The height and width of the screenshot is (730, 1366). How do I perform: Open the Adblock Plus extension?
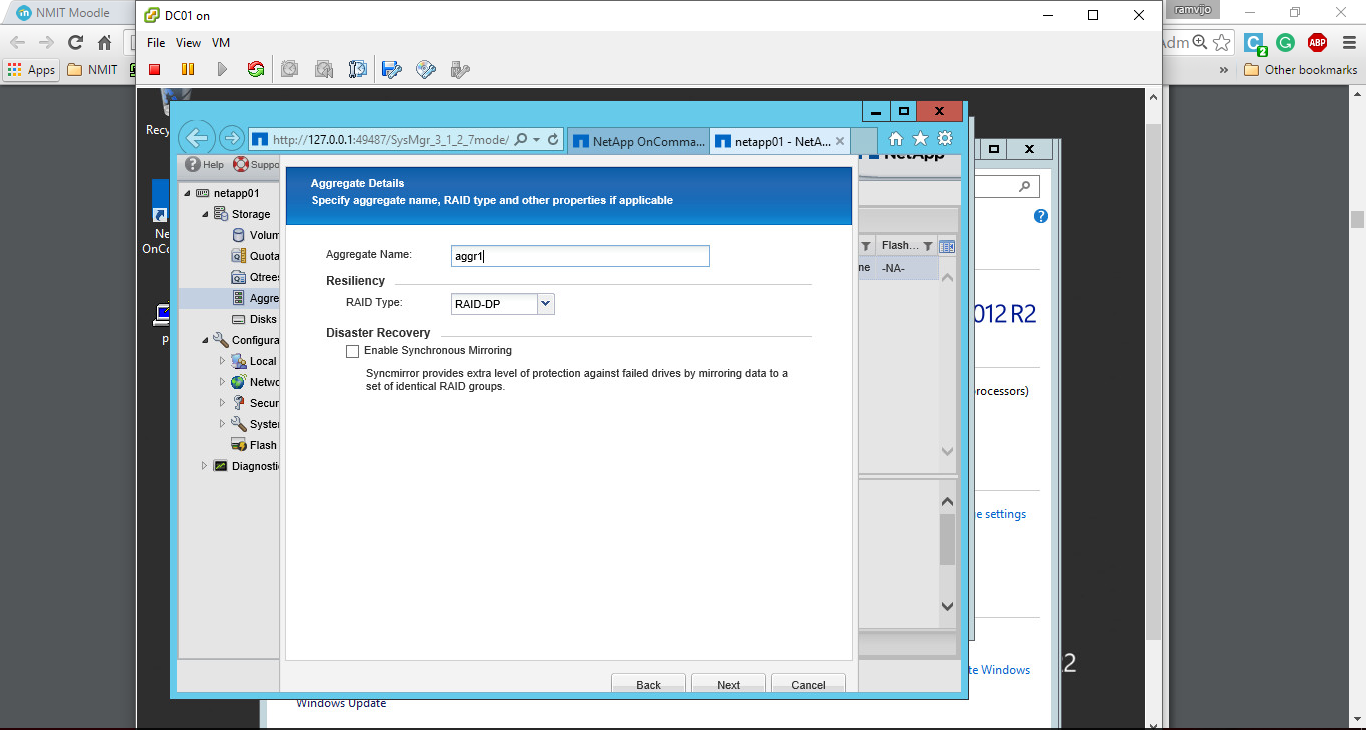click(x=1317, y=42)
